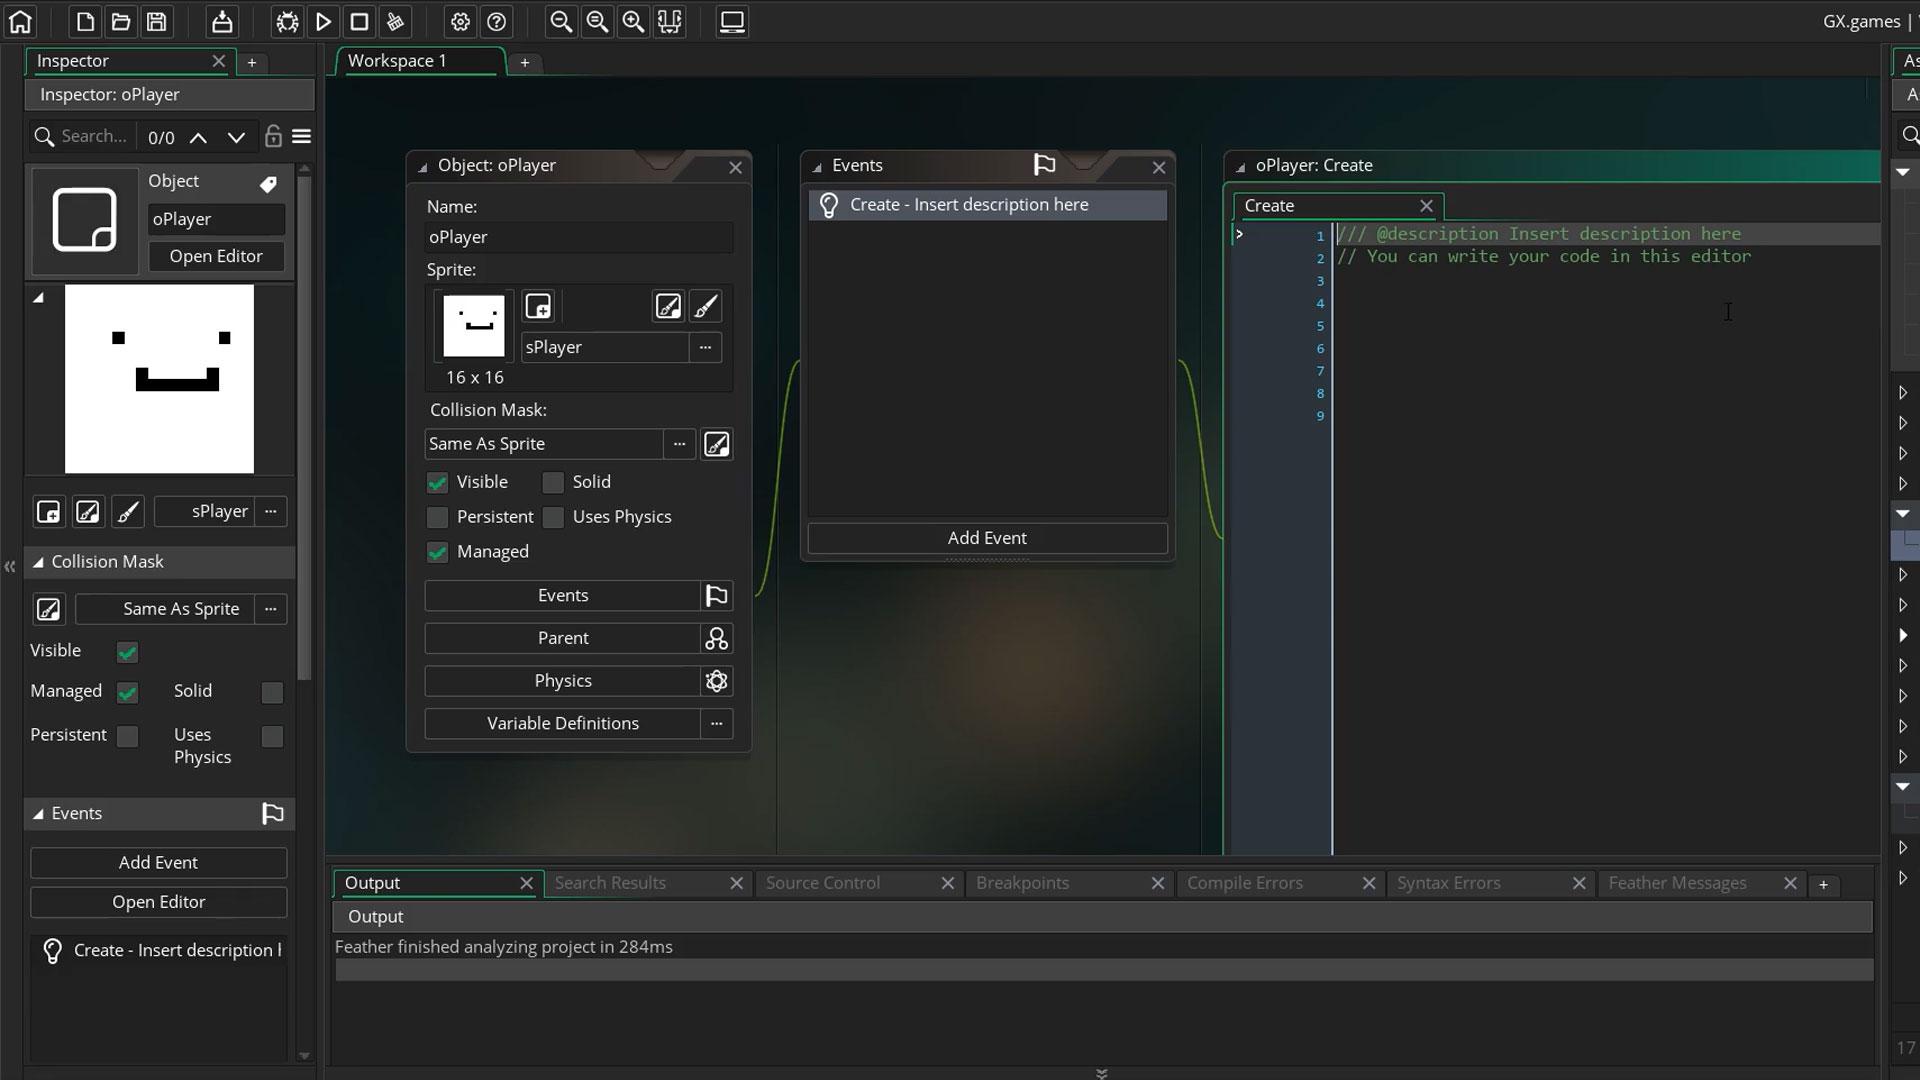This screenshot has width=1920, height=1080.
Task: Zoom in using the magnifier-plus toolbar icon
Action: (x=633, y=21)
